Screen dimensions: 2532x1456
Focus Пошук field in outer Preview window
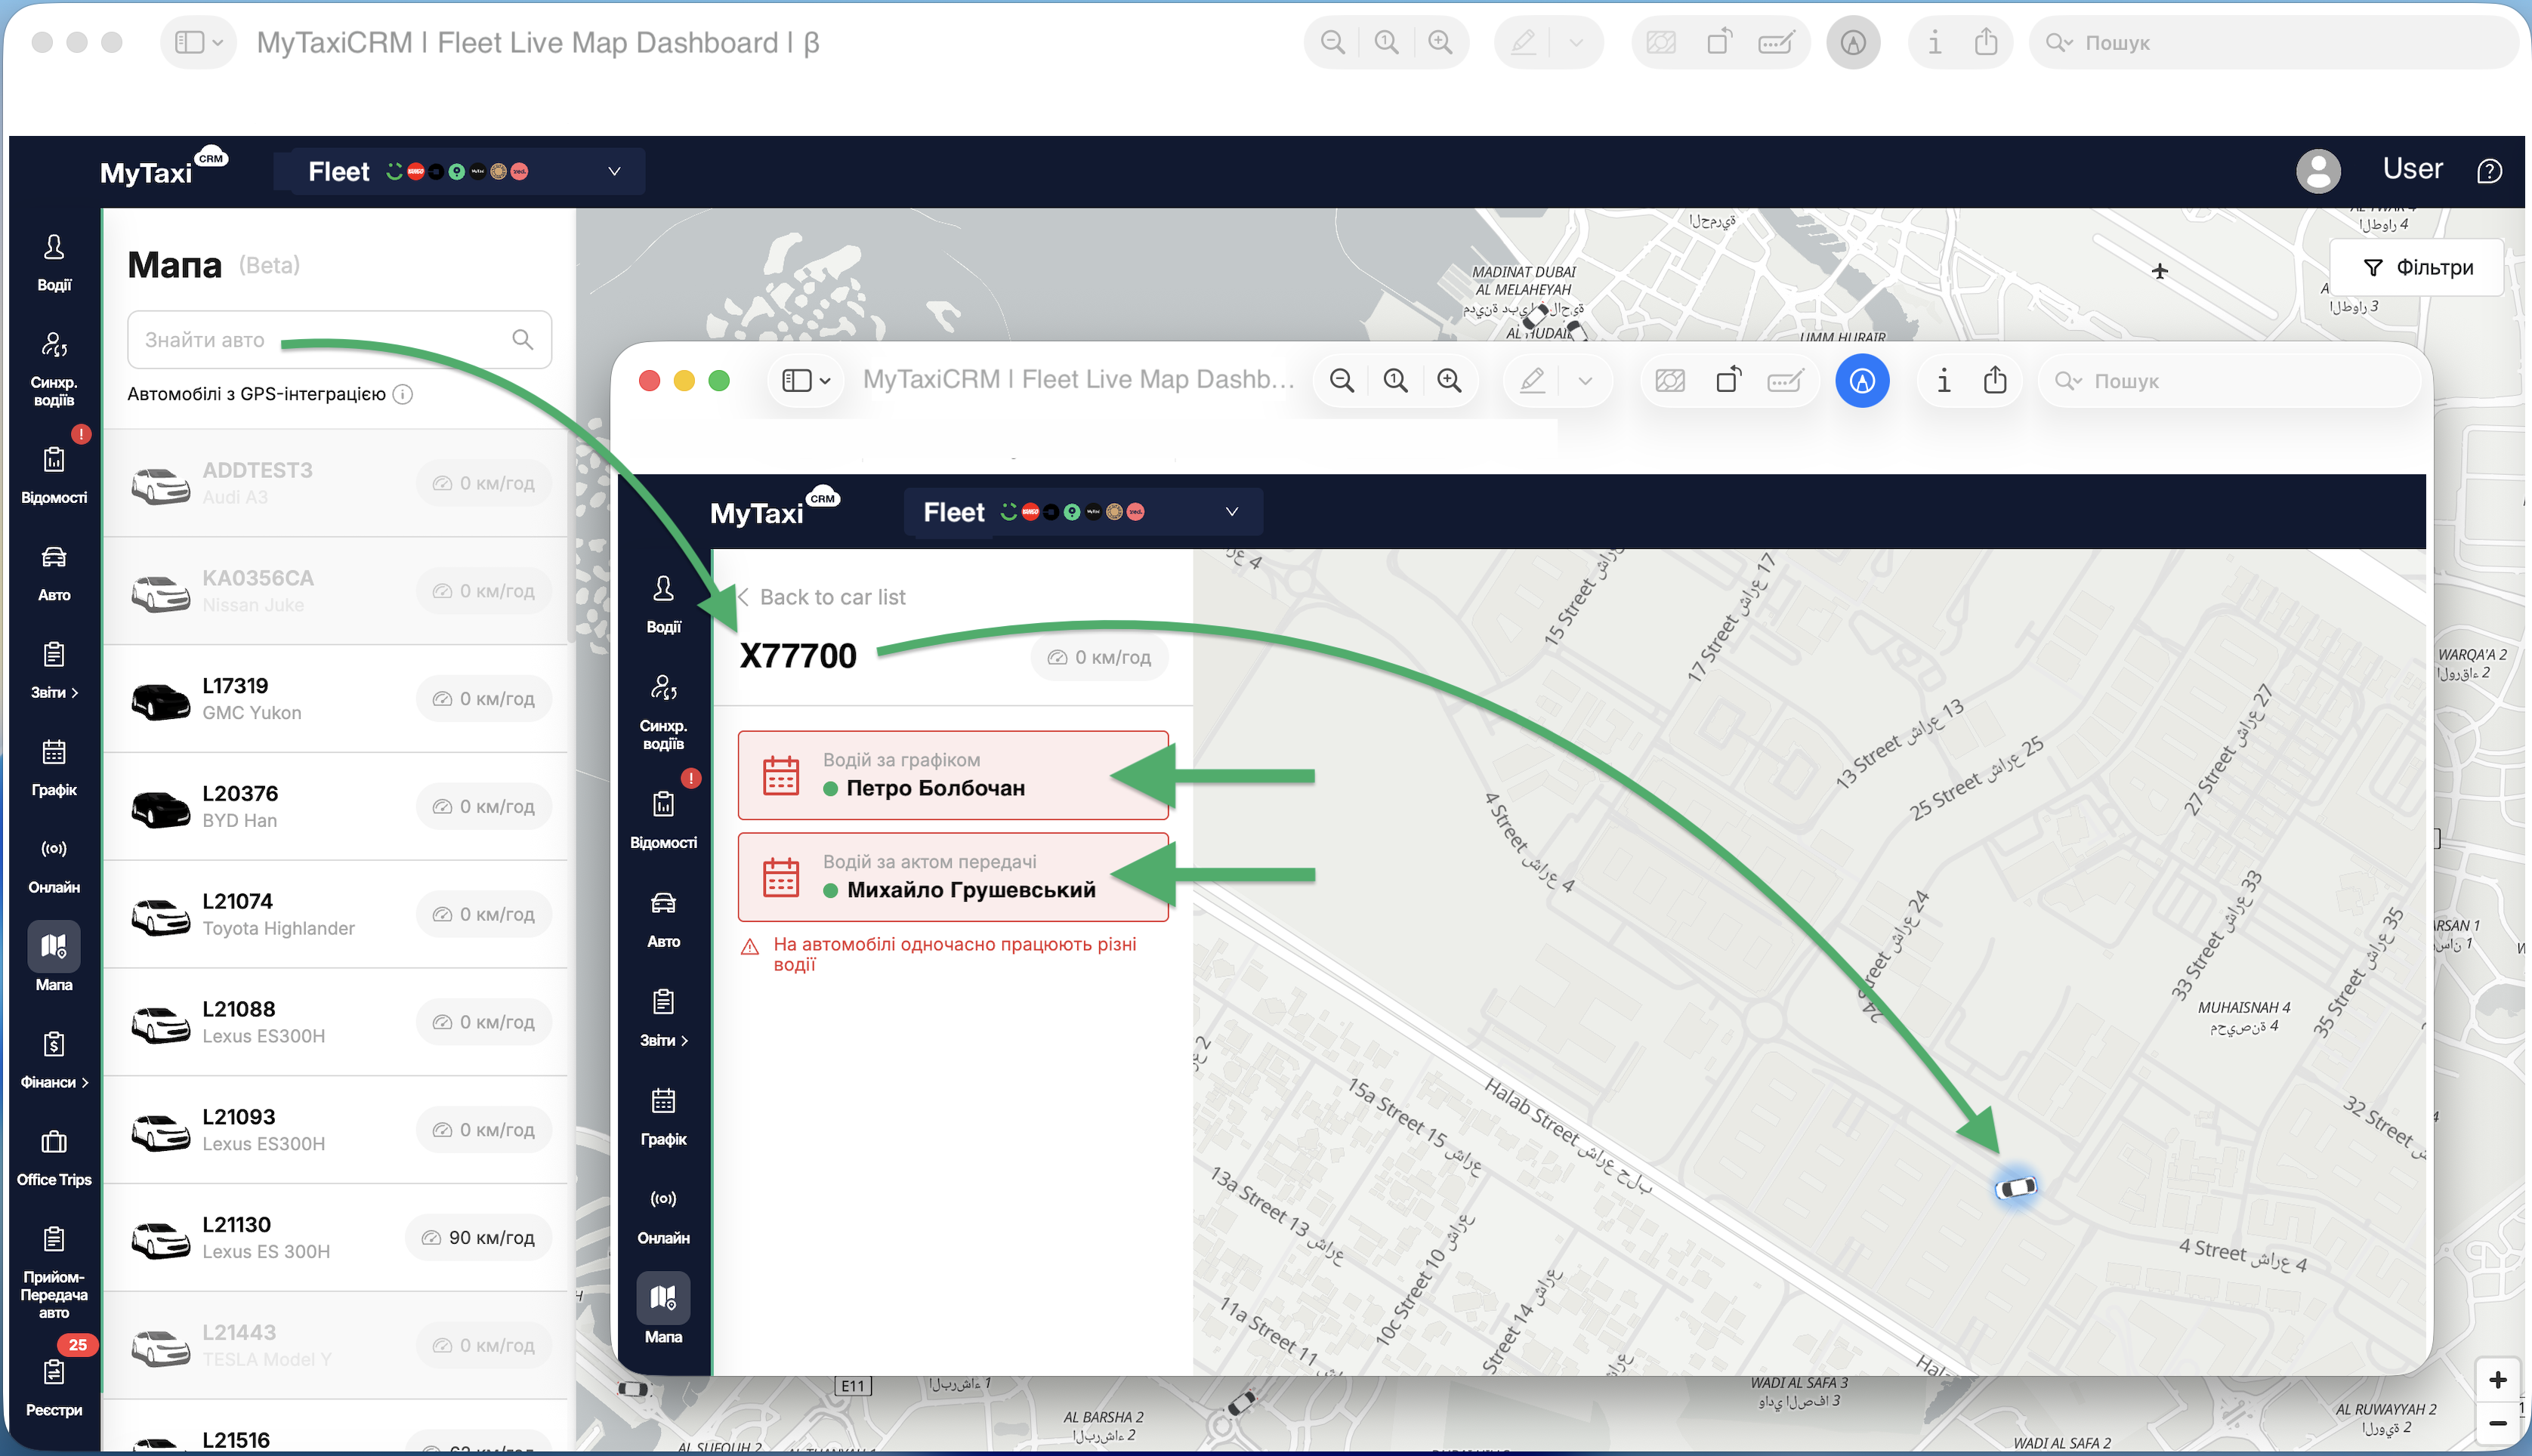click(2272, 42)
